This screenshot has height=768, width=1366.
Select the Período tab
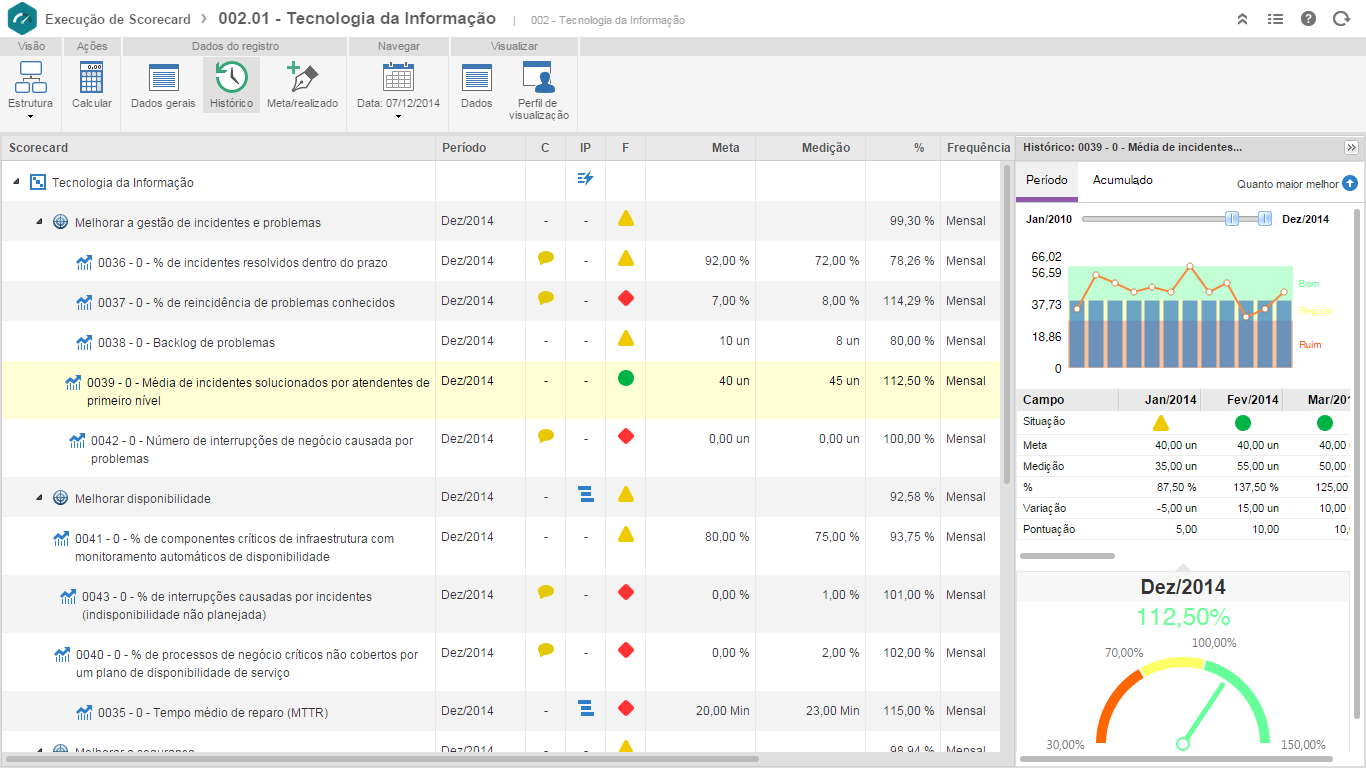pos(1046,180)
